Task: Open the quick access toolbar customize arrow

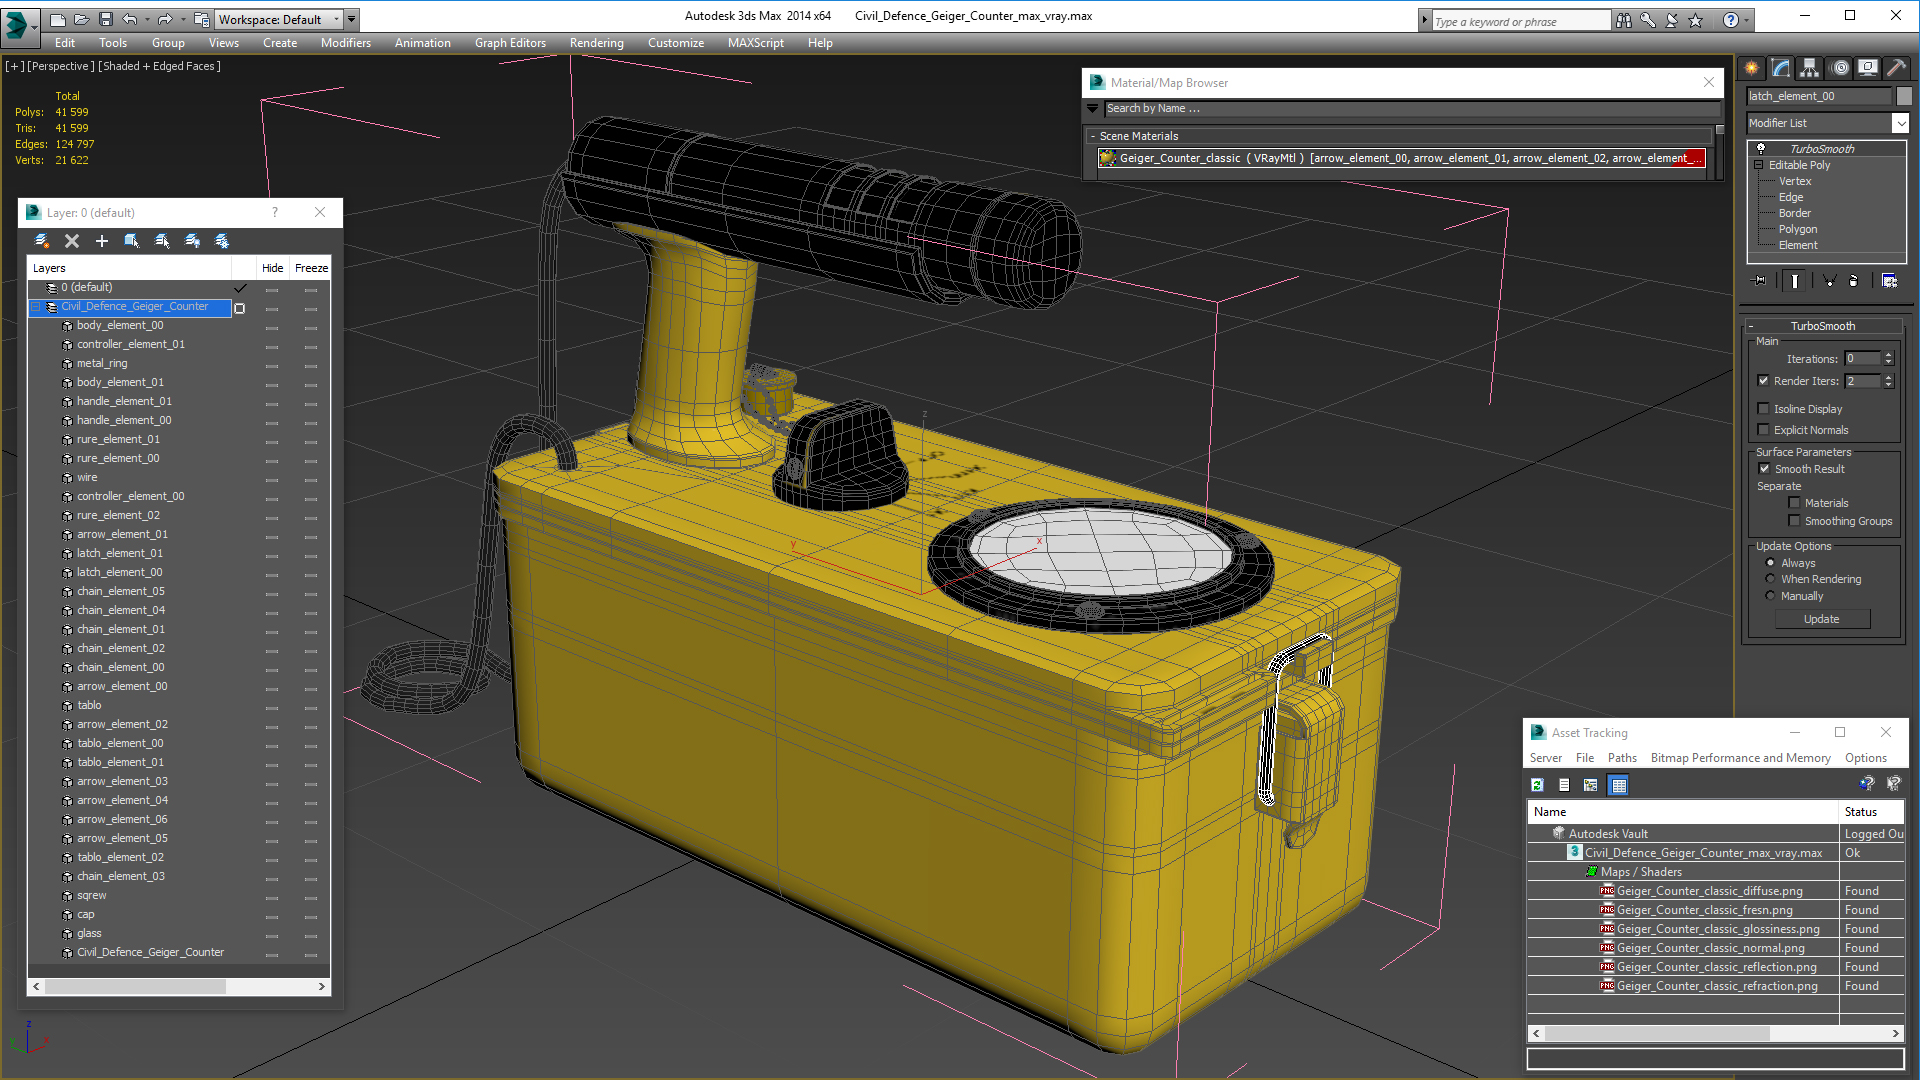Action: (351, 19)
